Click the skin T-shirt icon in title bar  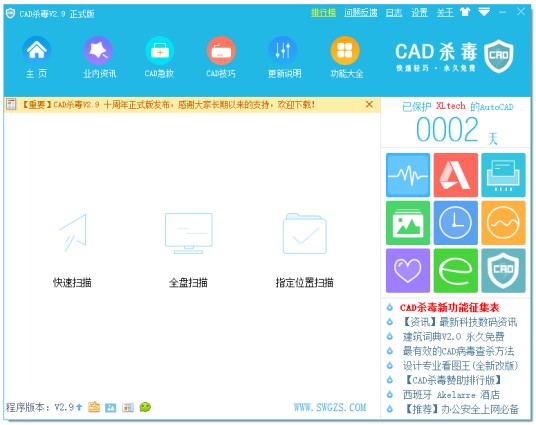[x=465, y=12]
